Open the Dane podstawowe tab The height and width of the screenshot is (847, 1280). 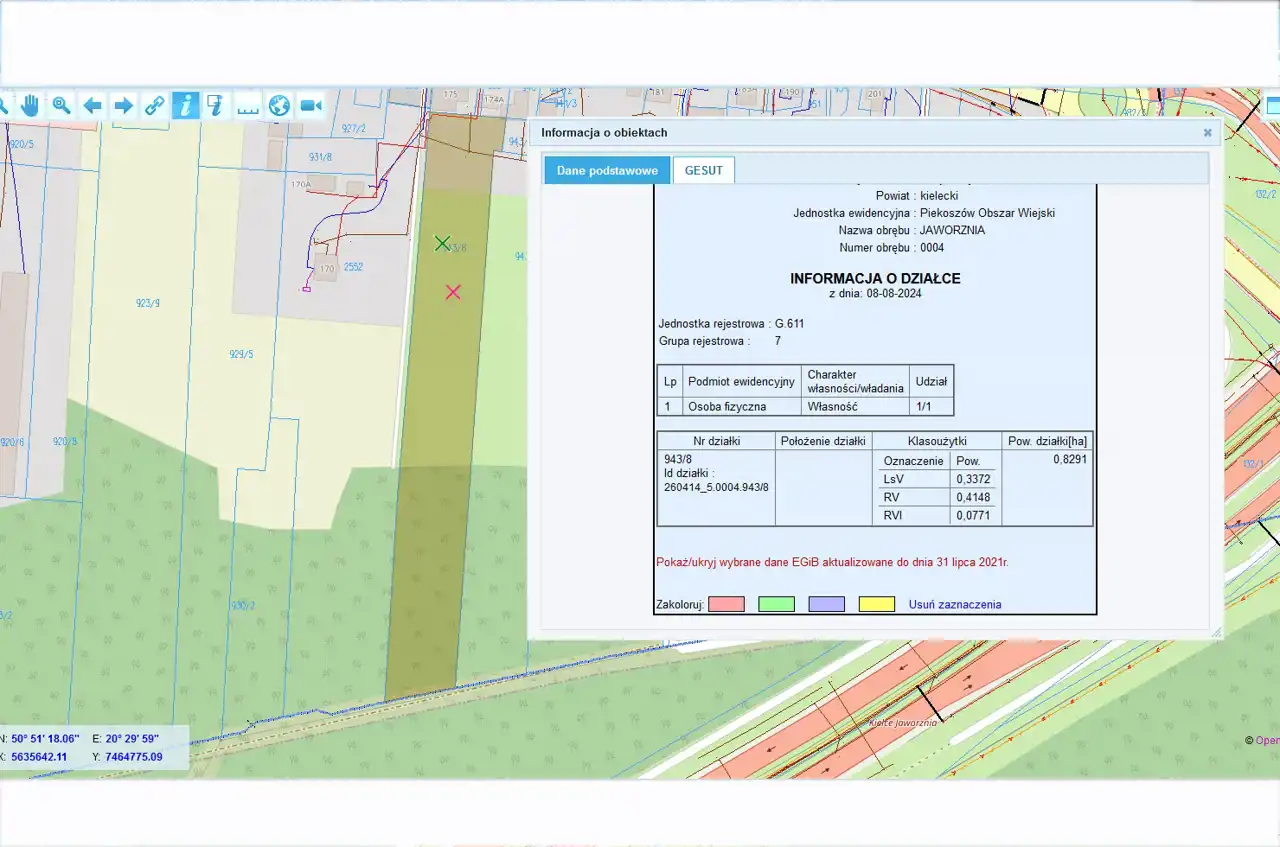pos(607,171)
